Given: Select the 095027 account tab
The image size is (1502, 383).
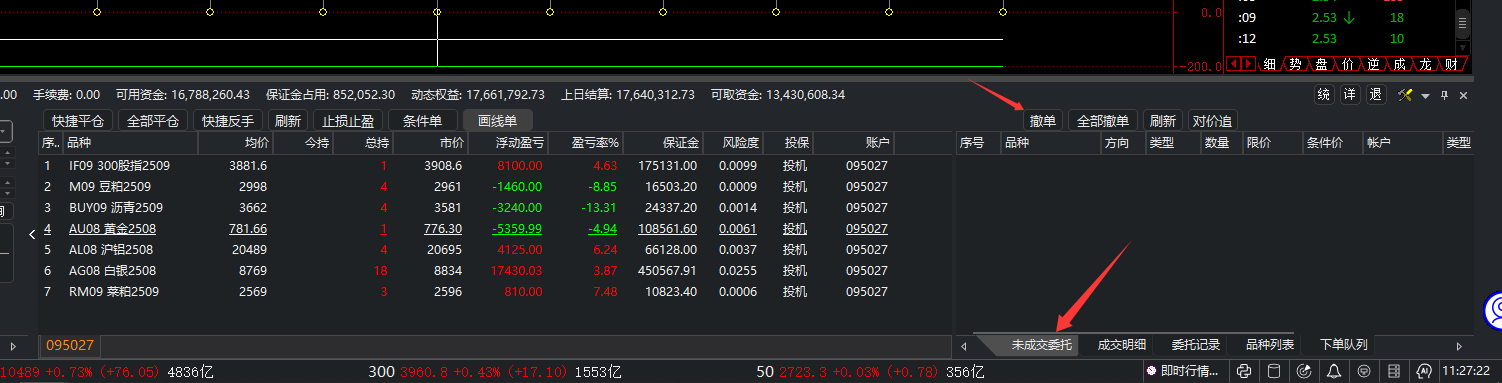Looking at the screenshot, I should coord(70,345).
